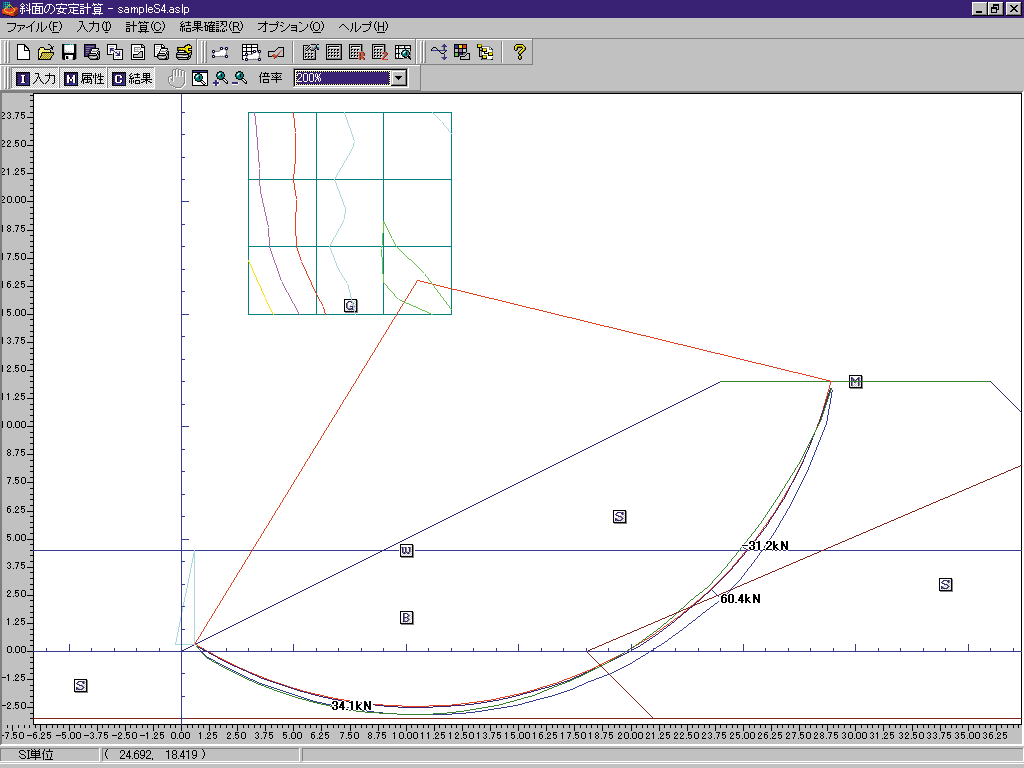
Task: Click the yellow question mark help icon
Action: pos(519,52)
